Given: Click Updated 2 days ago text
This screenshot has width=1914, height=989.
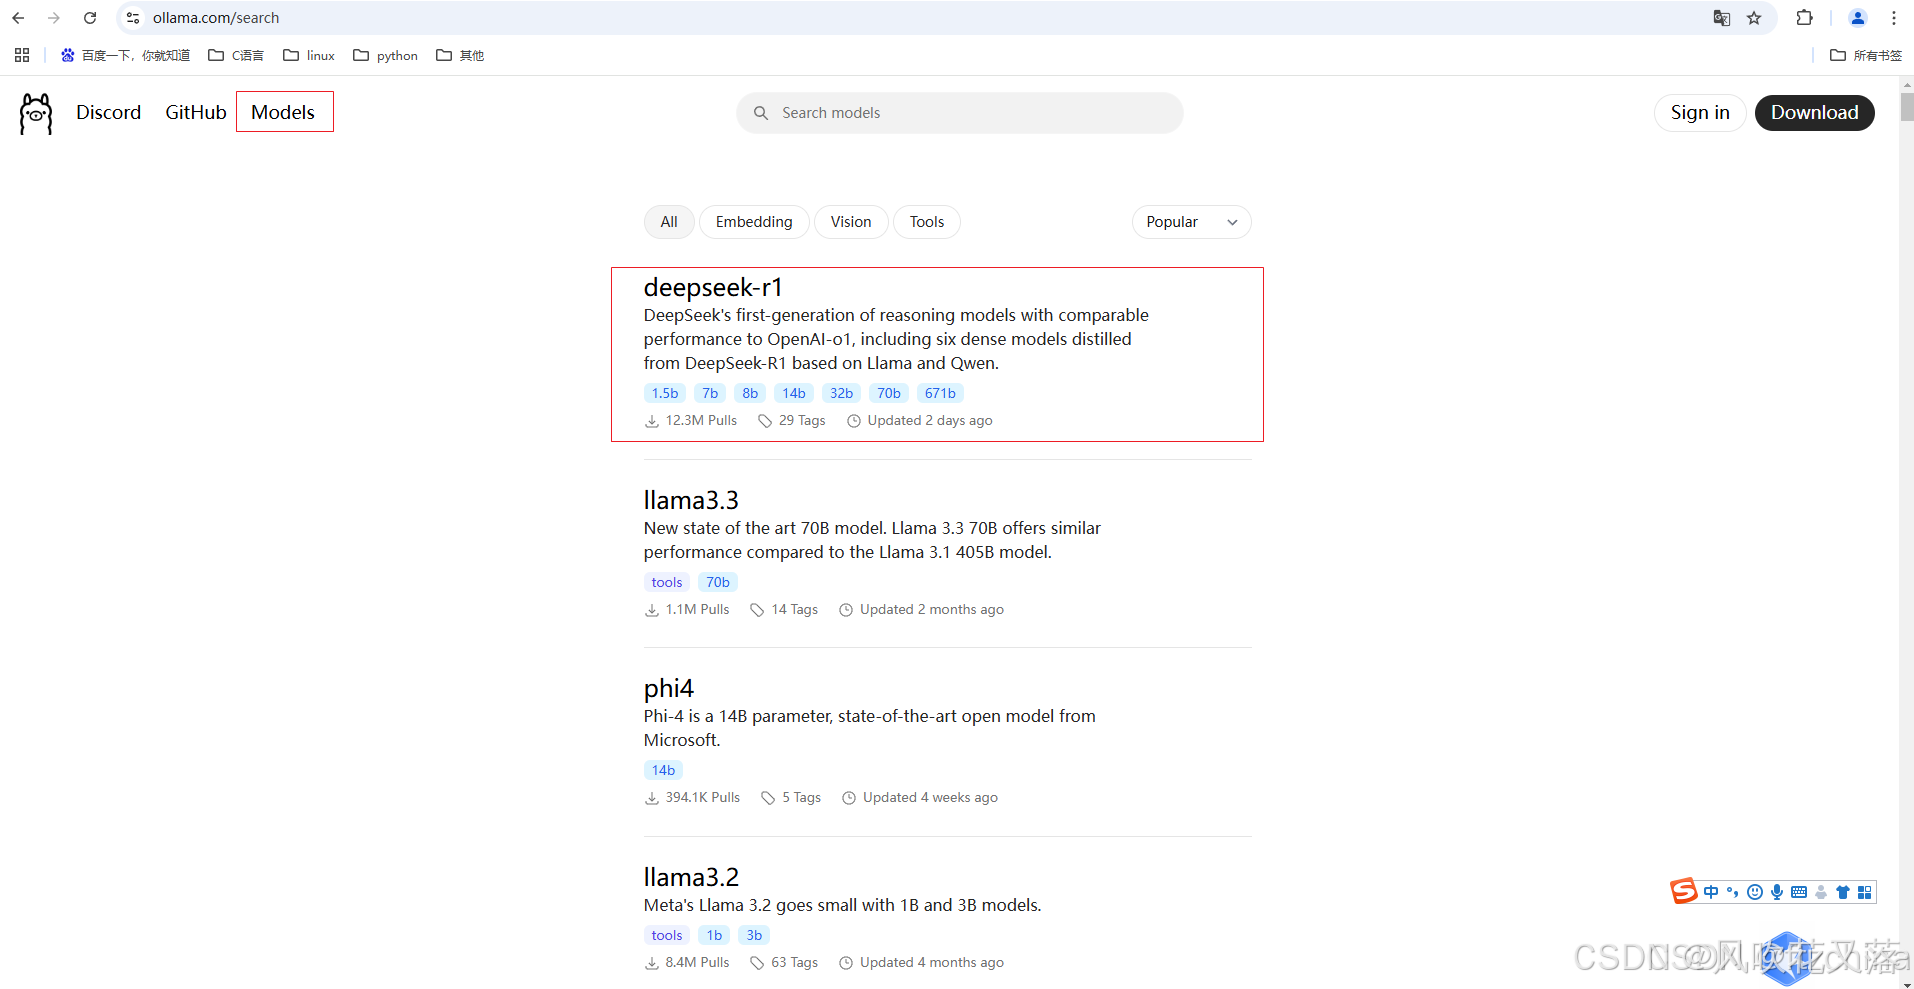Looking at the screenshot, I should tap(930, 420).
